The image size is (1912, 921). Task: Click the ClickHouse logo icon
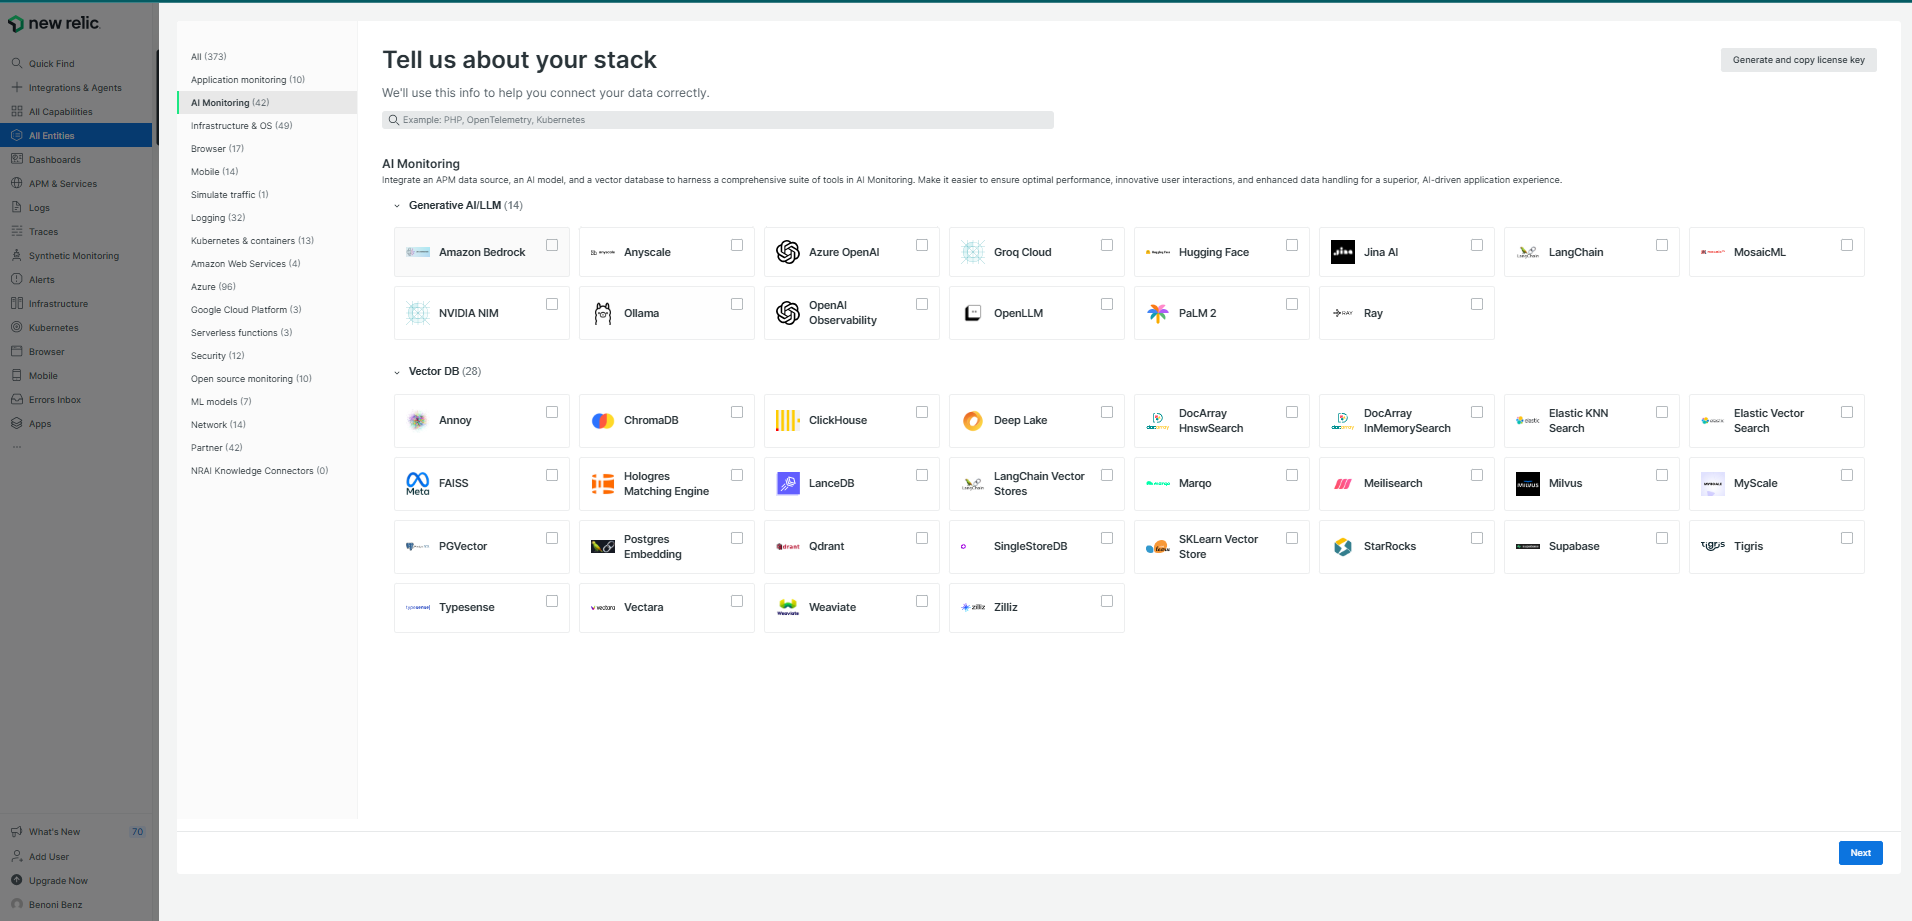(788, 420)
